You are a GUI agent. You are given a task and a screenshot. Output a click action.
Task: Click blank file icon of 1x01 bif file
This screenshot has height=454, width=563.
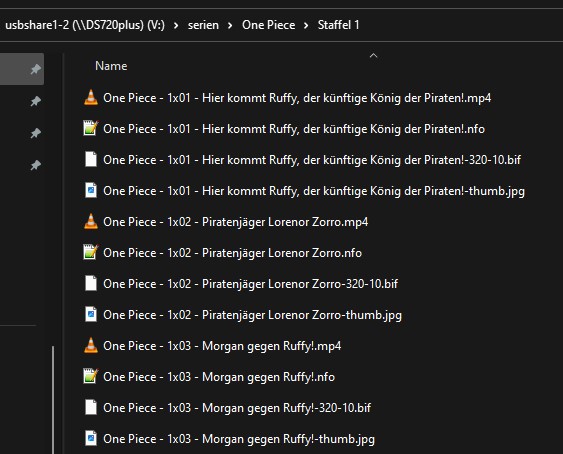click(x=91, y=159)
